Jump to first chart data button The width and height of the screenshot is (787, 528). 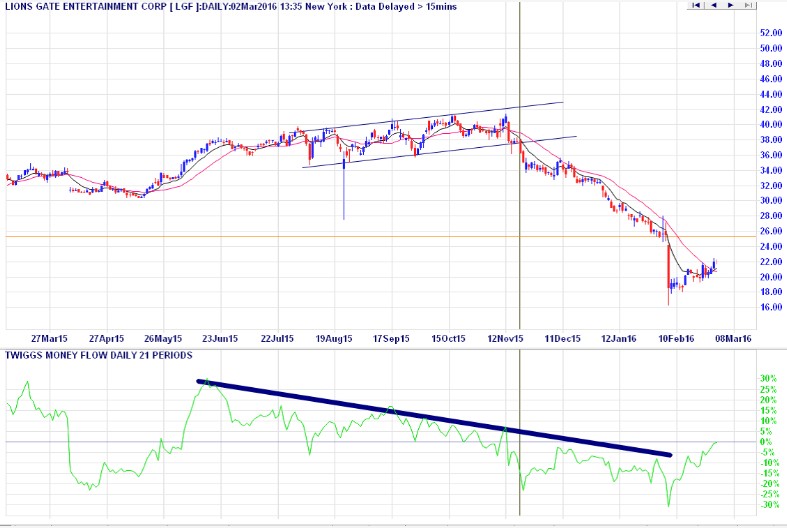tap(696, 5)
